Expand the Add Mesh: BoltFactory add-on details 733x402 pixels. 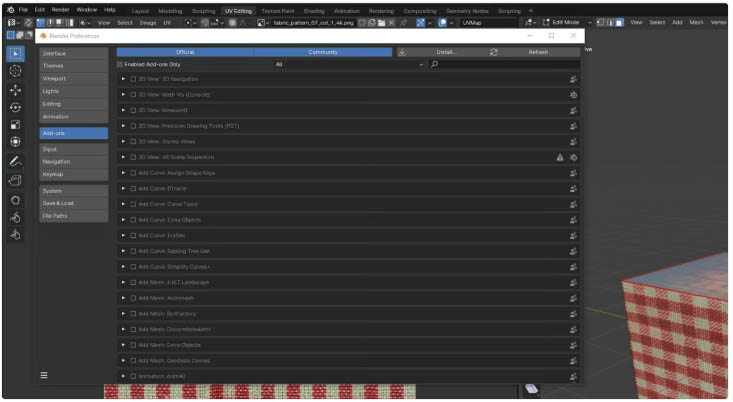tap(123, 313)
